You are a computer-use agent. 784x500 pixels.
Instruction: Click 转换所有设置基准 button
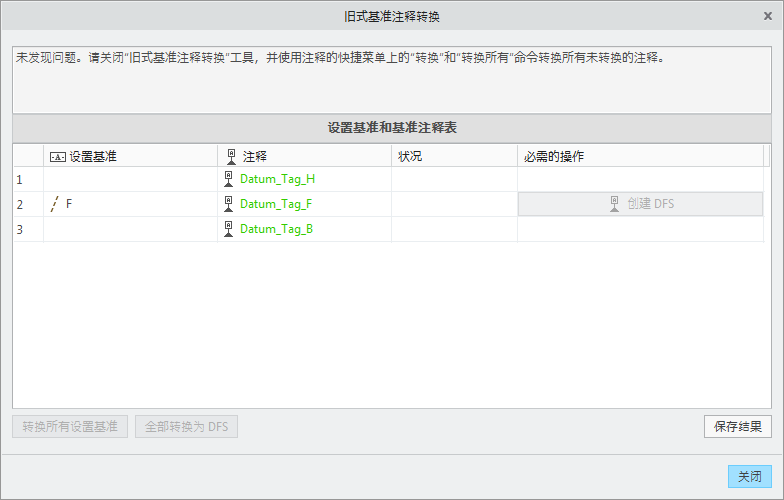[71, 427]
